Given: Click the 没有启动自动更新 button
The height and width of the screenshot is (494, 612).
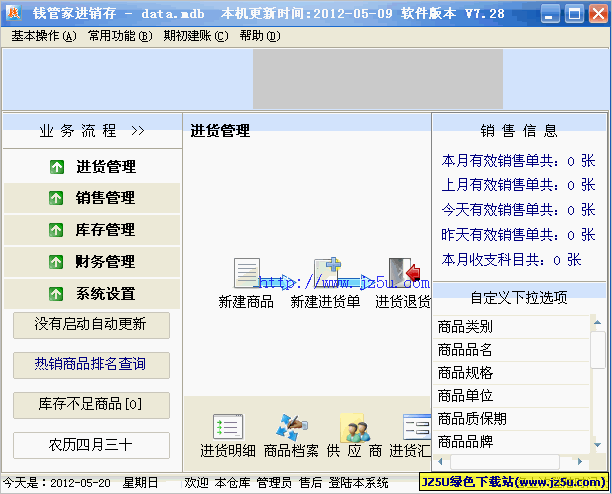Looking at the screenshot, I should click(91, 325).
